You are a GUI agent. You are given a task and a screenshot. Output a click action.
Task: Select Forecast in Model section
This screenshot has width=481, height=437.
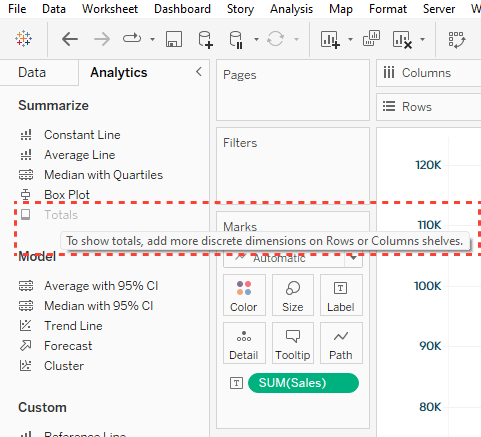(x=68, y=346)
